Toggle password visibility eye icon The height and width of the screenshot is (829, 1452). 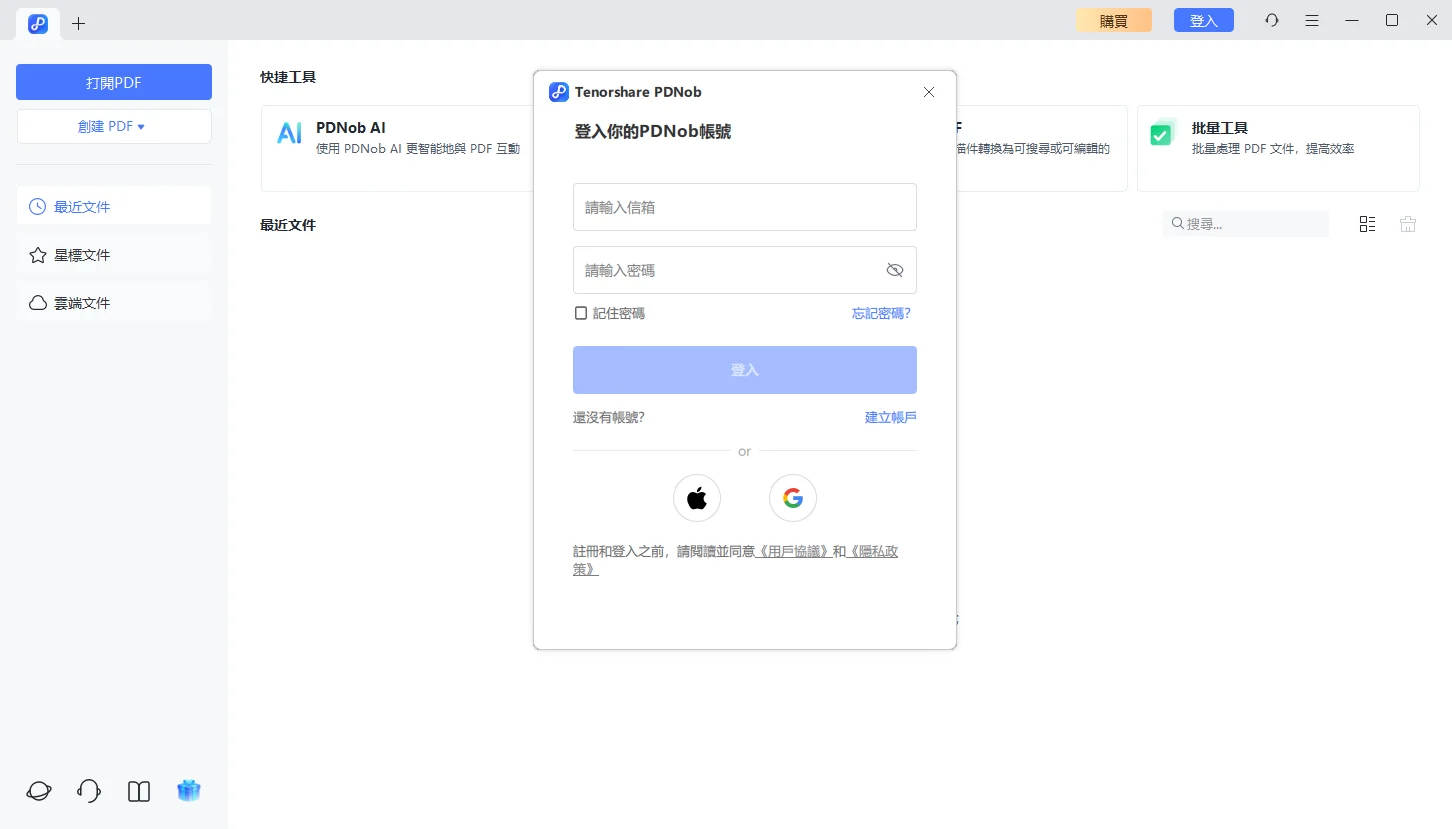coord(895,270)
